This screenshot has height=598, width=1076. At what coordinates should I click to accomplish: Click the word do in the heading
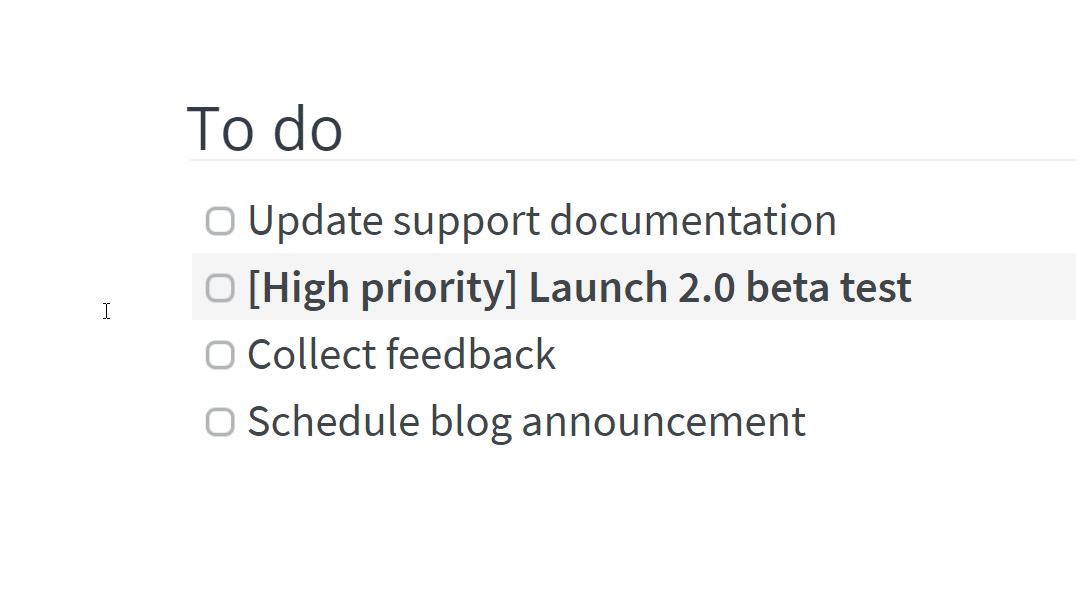tap(307, 128)
